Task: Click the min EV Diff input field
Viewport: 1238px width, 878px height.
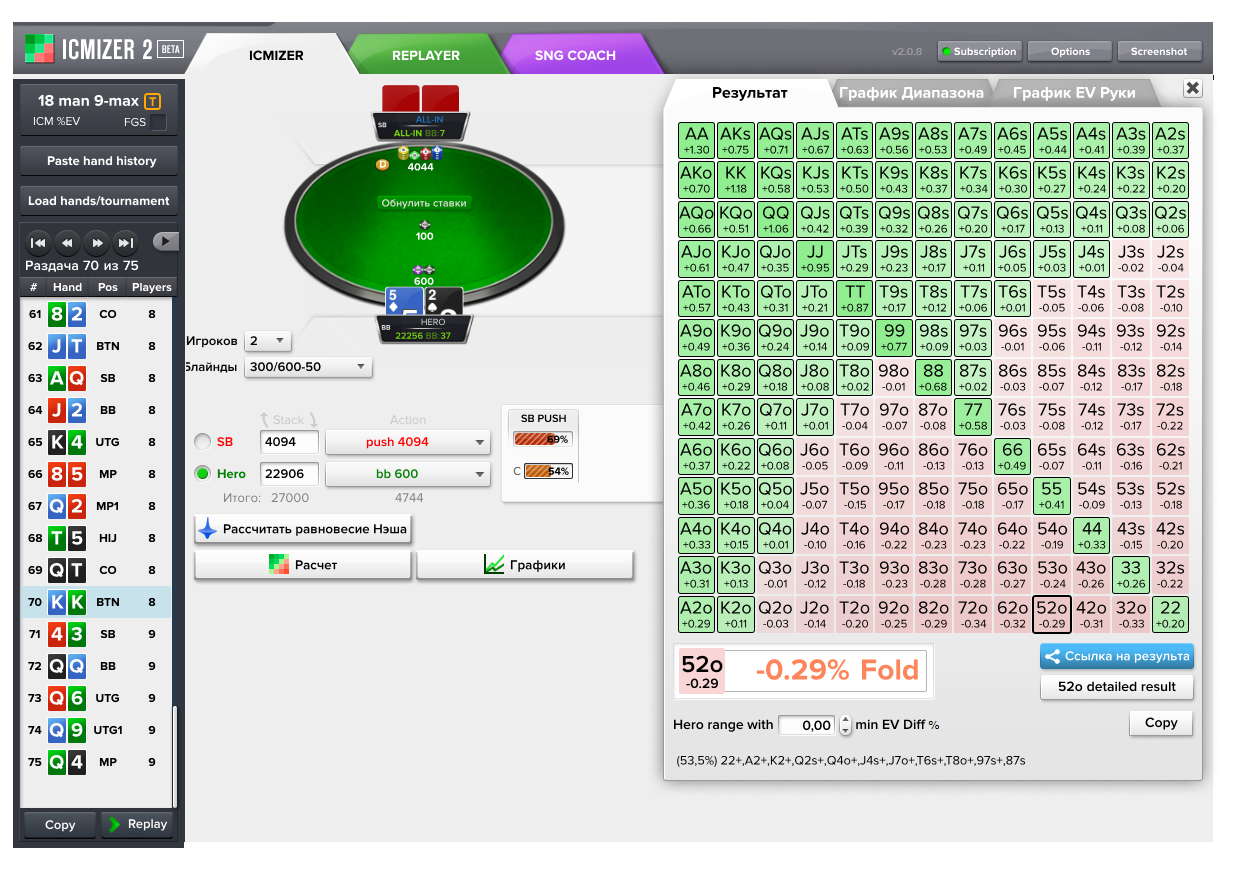Action: [806, 725]
